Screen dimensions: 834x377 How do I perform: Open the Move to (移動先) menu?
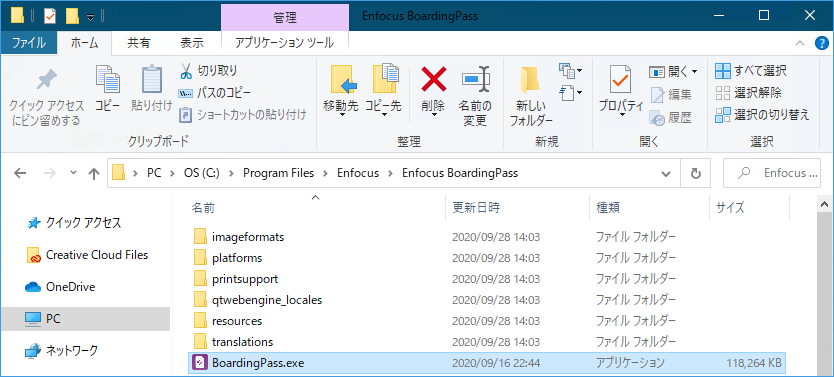click(341, 91)
